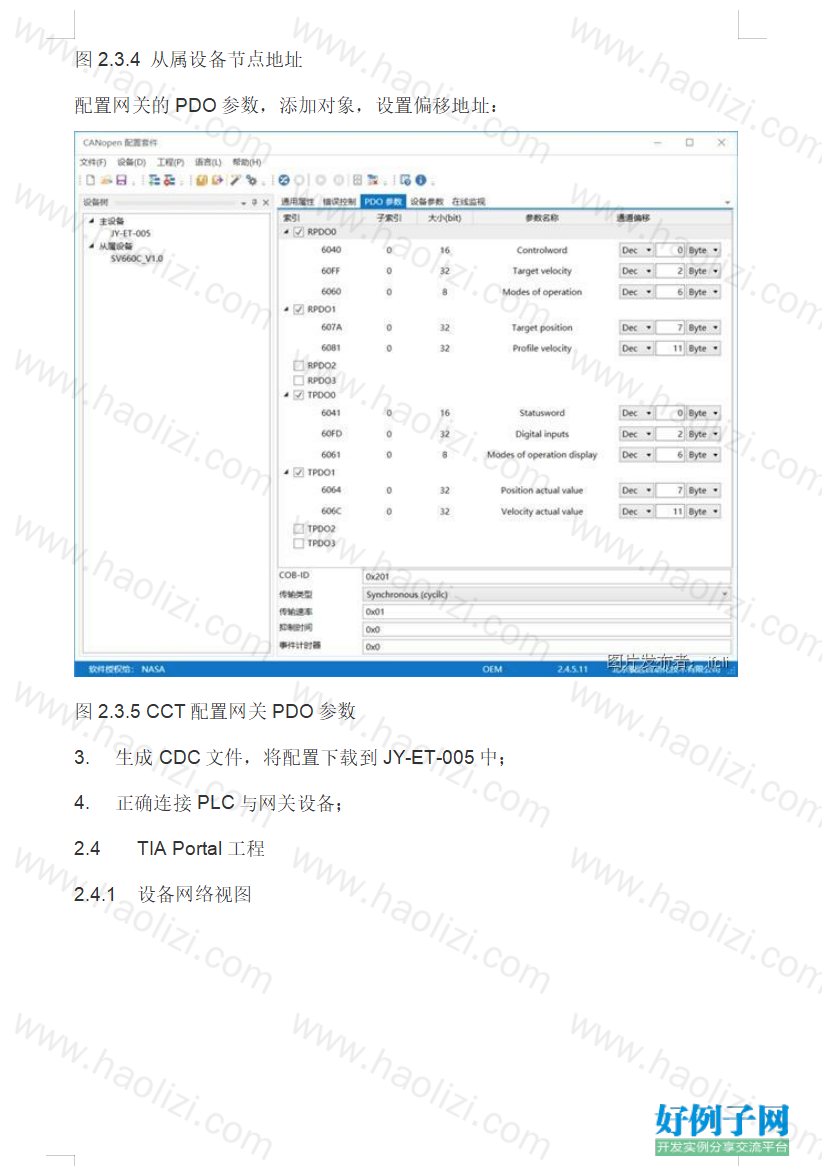Viewport: 822px width, 1166px height.
Task: Switch to the 设备参数 tab
Action: point(427,202)
